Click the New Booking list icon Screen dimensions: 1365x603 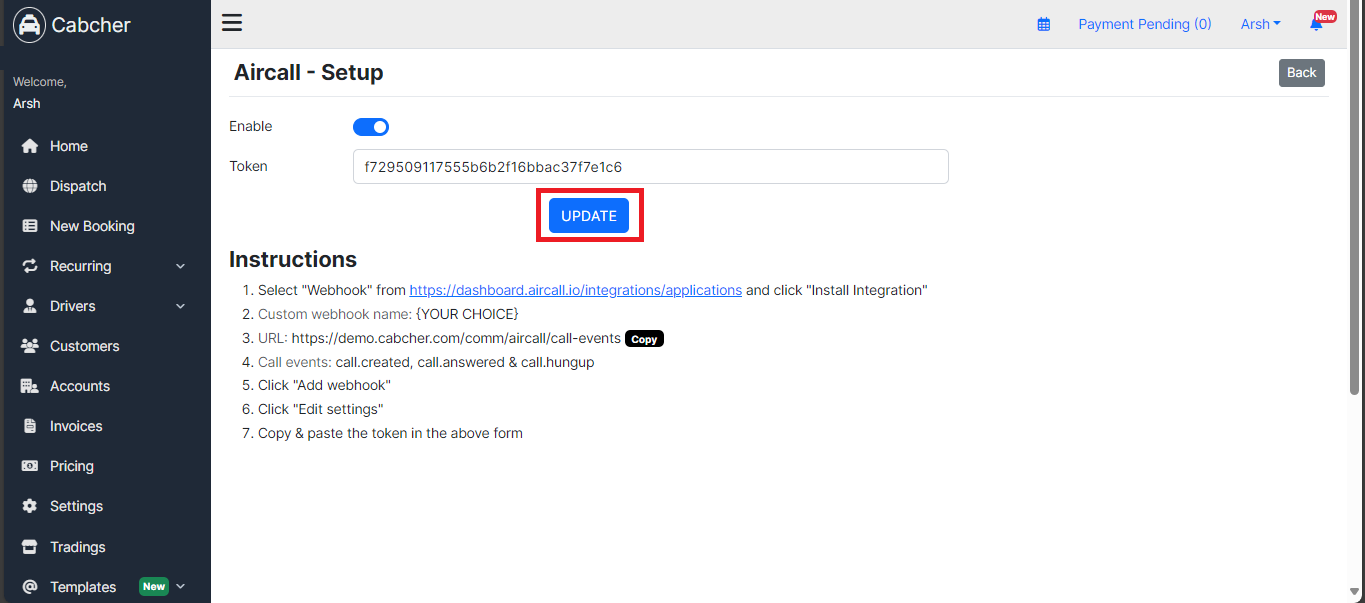click(x=30, y=226)
